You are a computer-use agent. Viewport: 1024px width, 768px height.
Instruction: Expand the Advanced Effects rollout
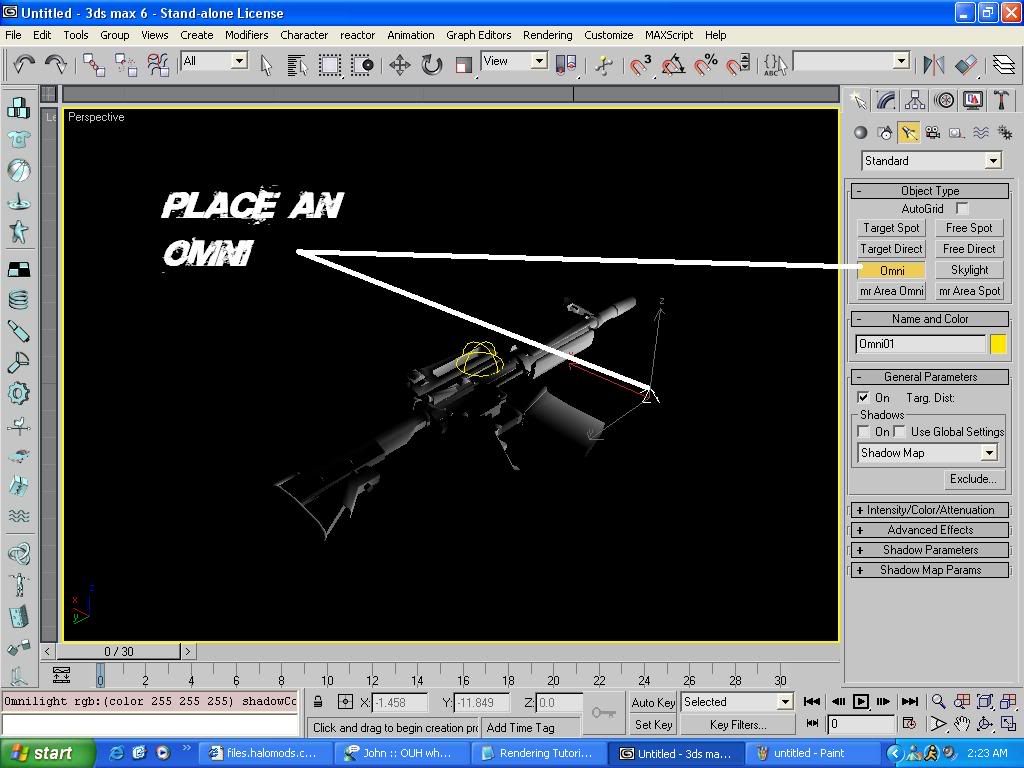[x=930, y=530]
